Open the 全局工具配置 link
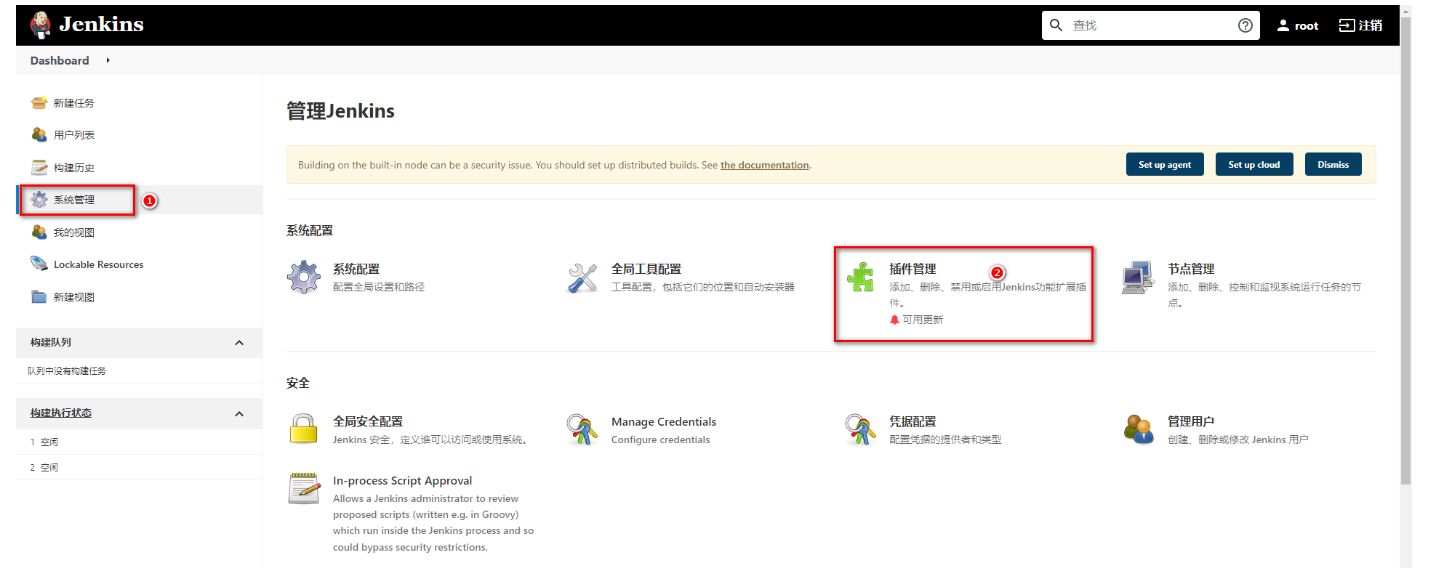Viewport: 1435px width, 568px height. point(646,269)
